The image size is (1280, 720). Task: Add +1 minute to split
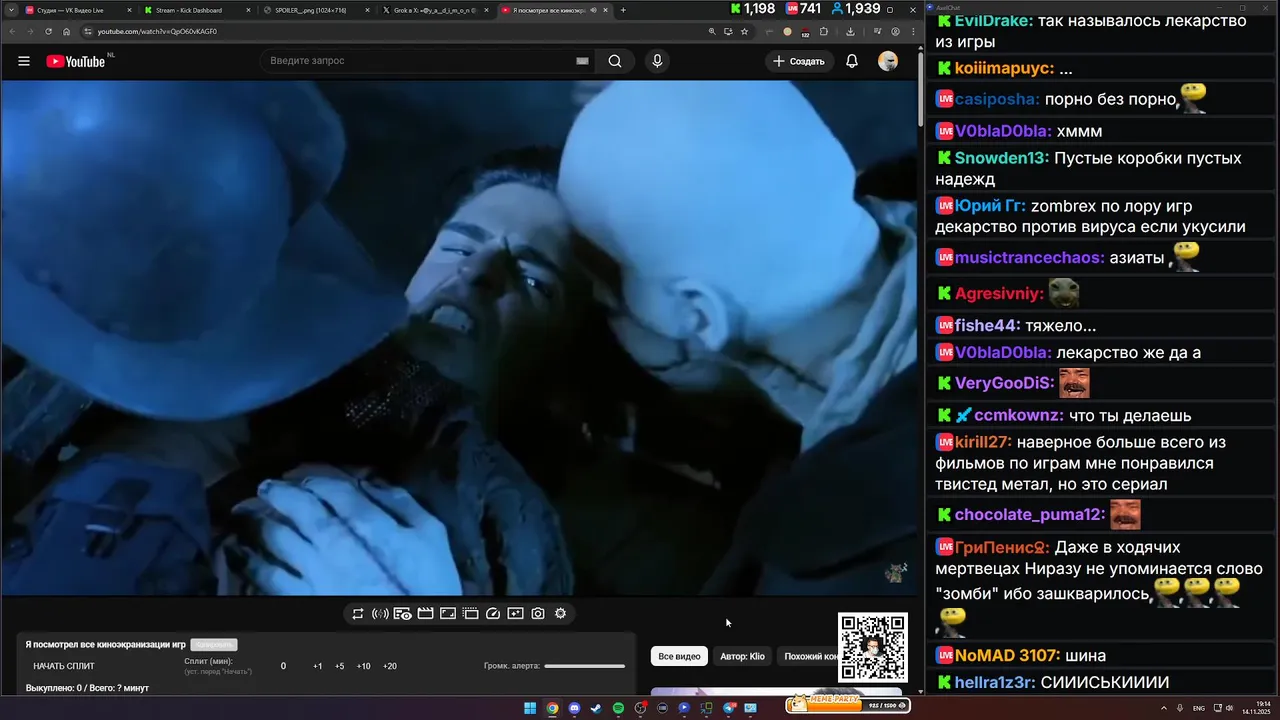(x=318, y=666)
